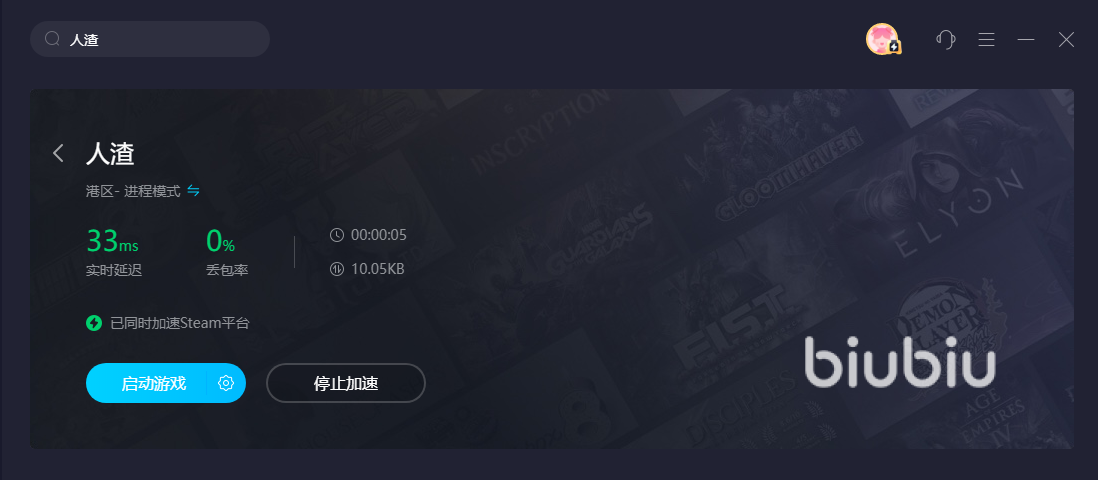Click the clock icon beside 00:00:05
The width and height of the screenshot is (1098, 480).
[337, 235]
